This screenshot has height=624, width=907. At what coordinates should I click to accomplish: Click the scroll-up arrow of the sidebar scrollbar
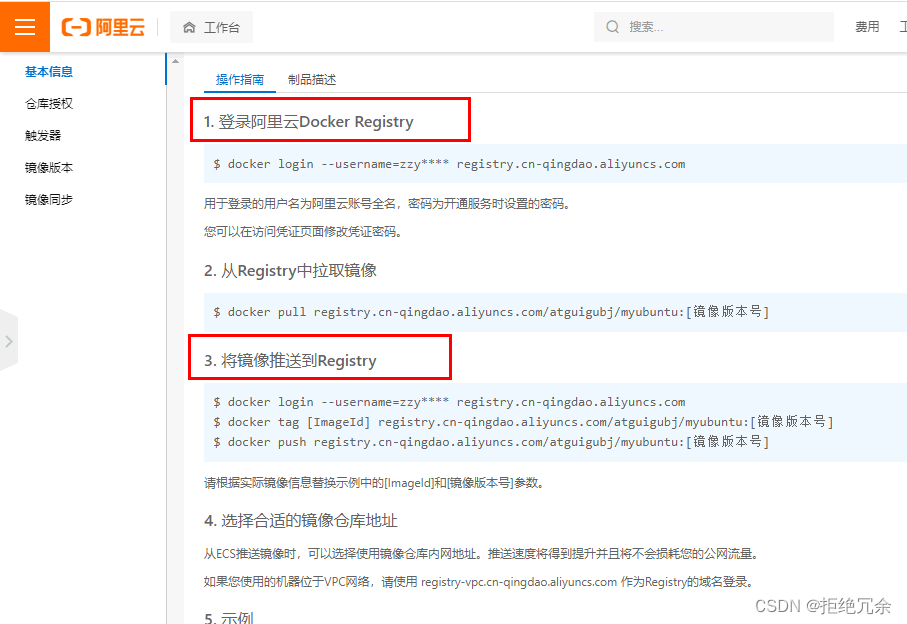click(x=175, y=61)
